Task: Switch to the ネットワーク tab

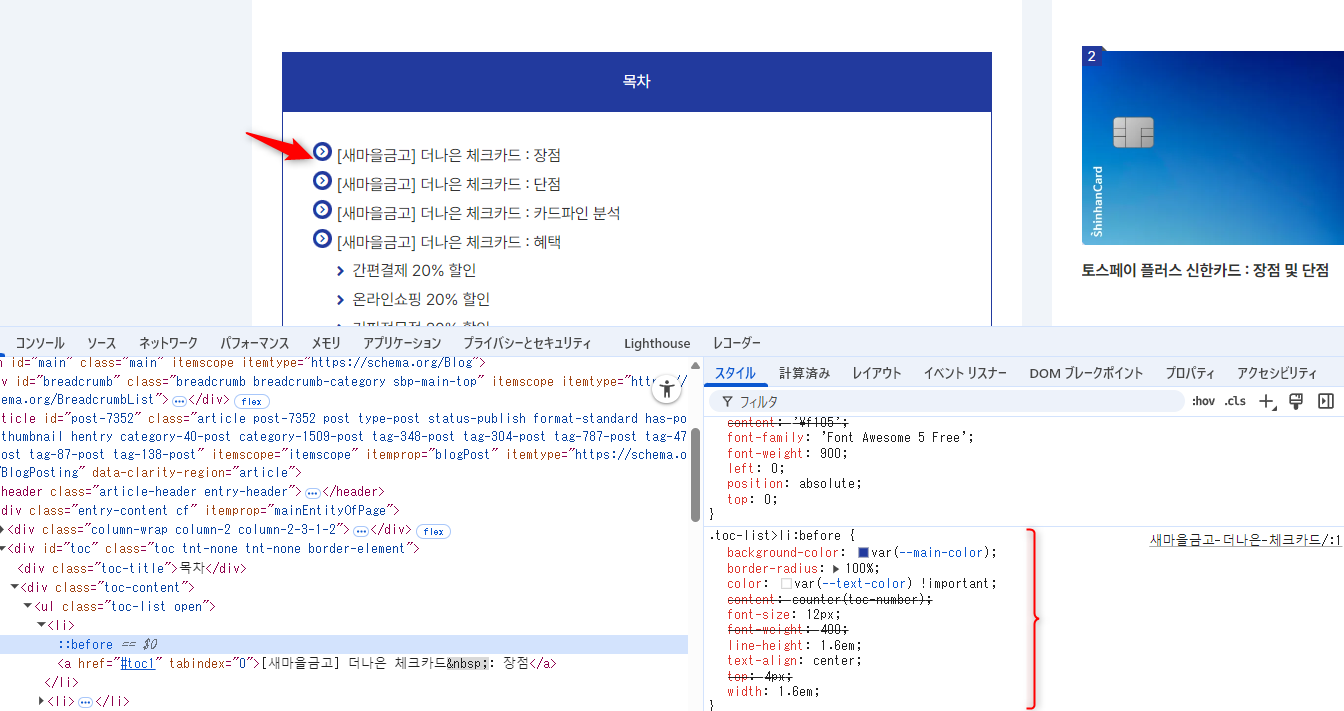Action: coord(168,343)
